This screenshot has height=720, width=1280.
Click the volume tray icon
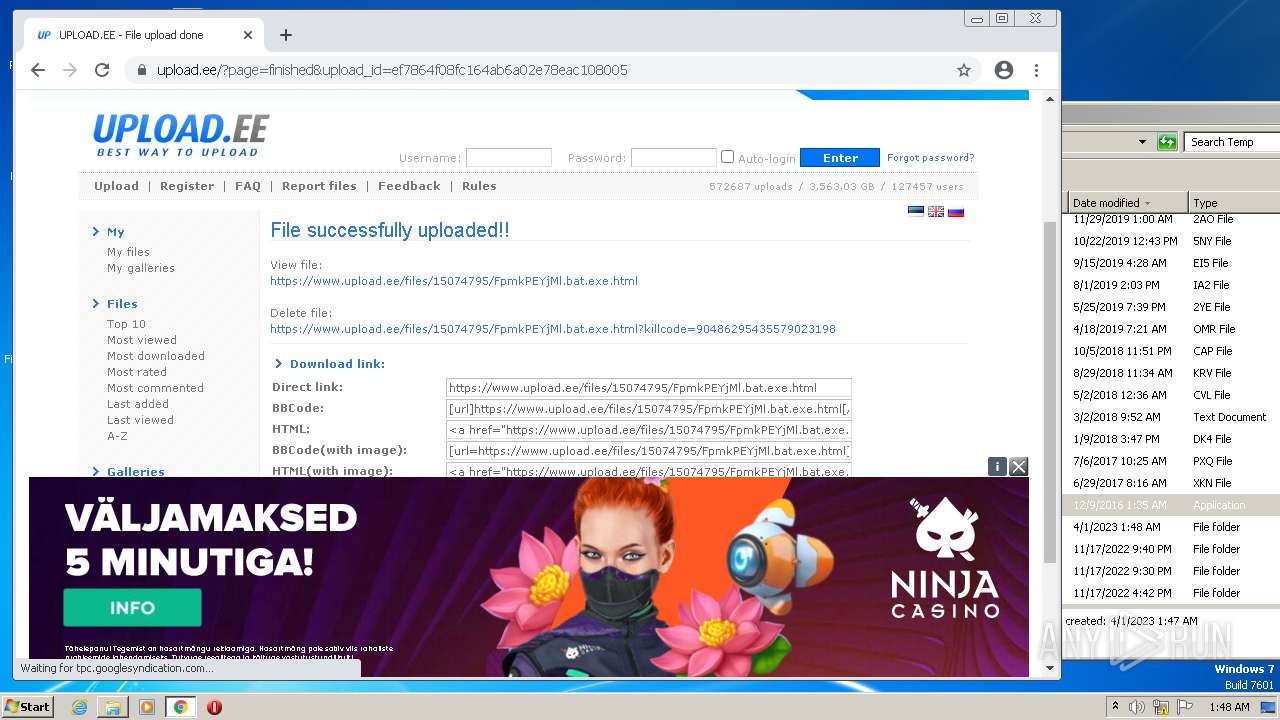coord(1137,707)
